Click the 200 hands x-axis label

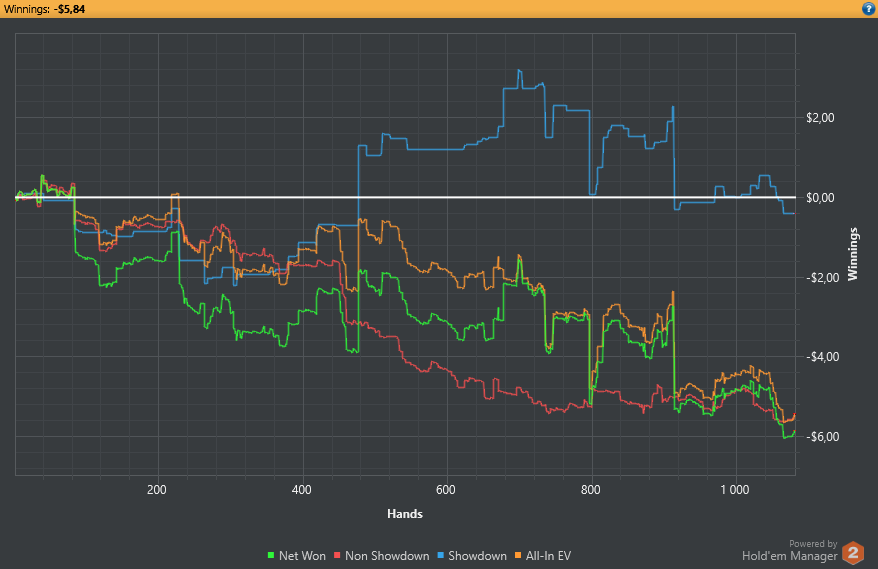pos(157,490)
